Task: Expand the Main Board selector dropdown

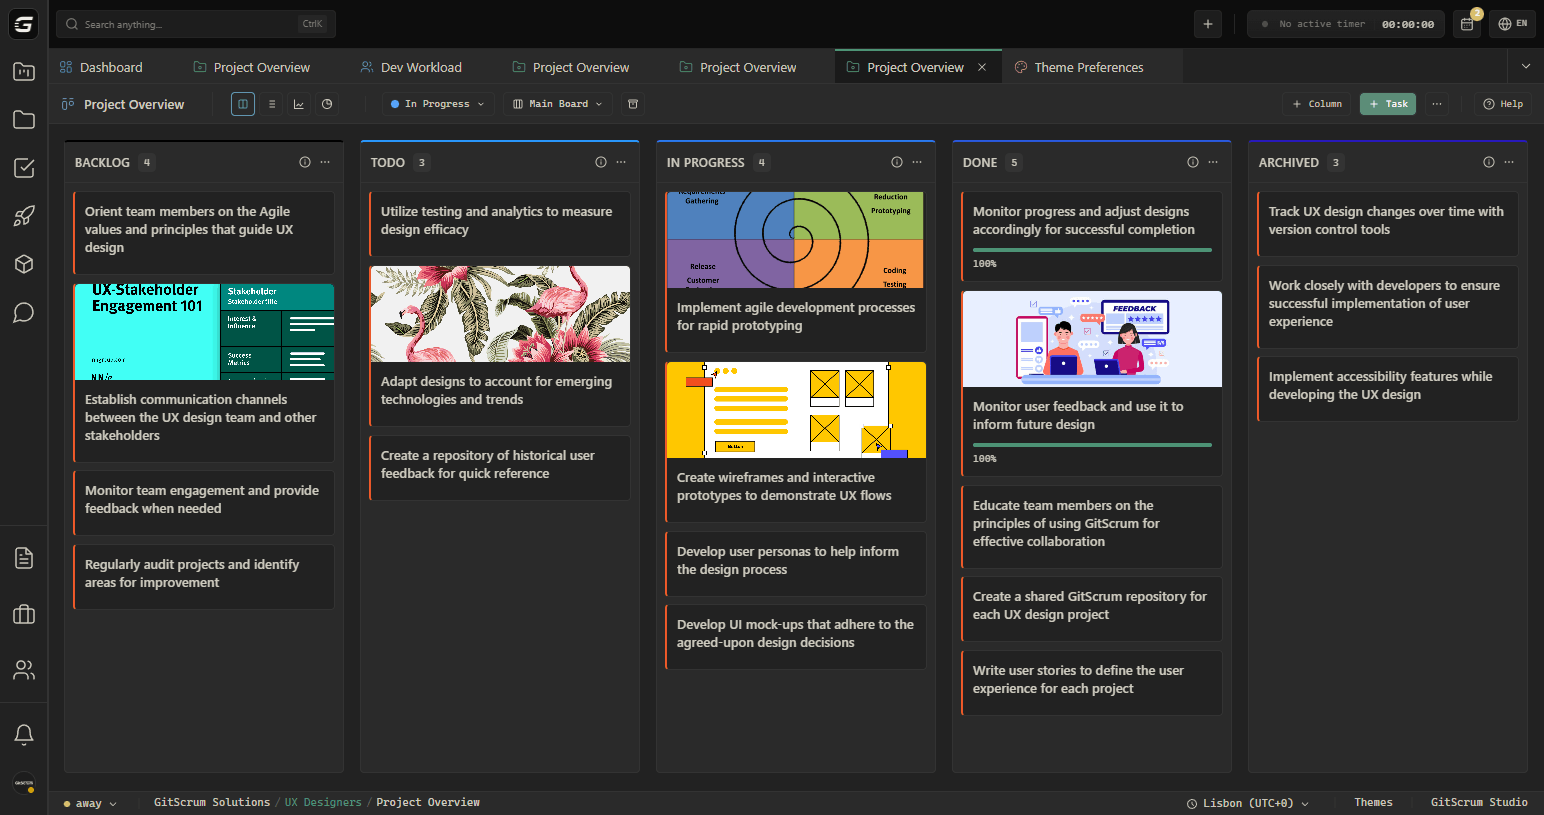Action: coord(557,103)
